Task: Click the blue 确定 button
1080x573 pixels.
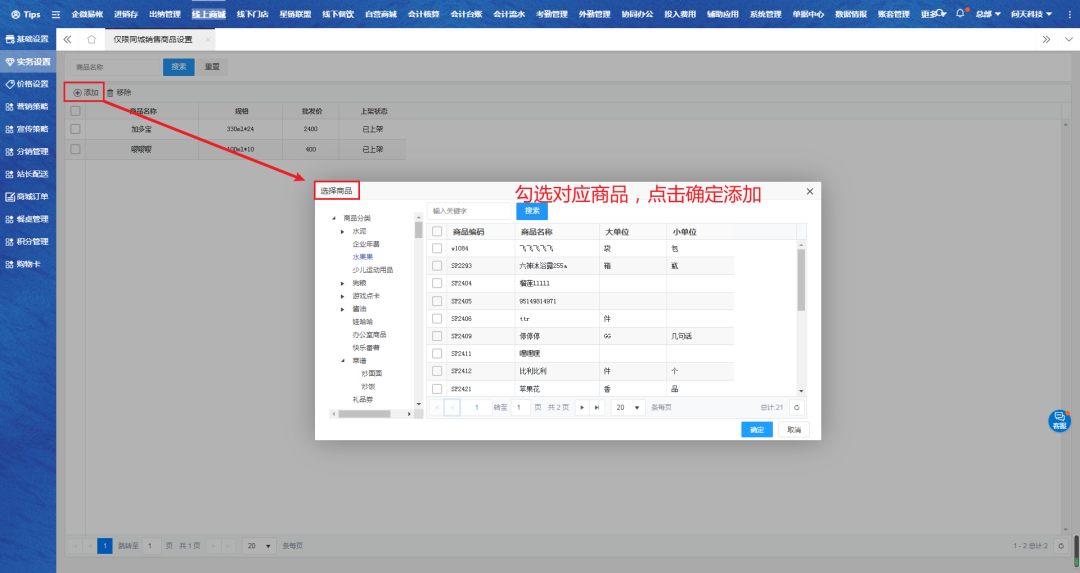Action: [757, 430]
